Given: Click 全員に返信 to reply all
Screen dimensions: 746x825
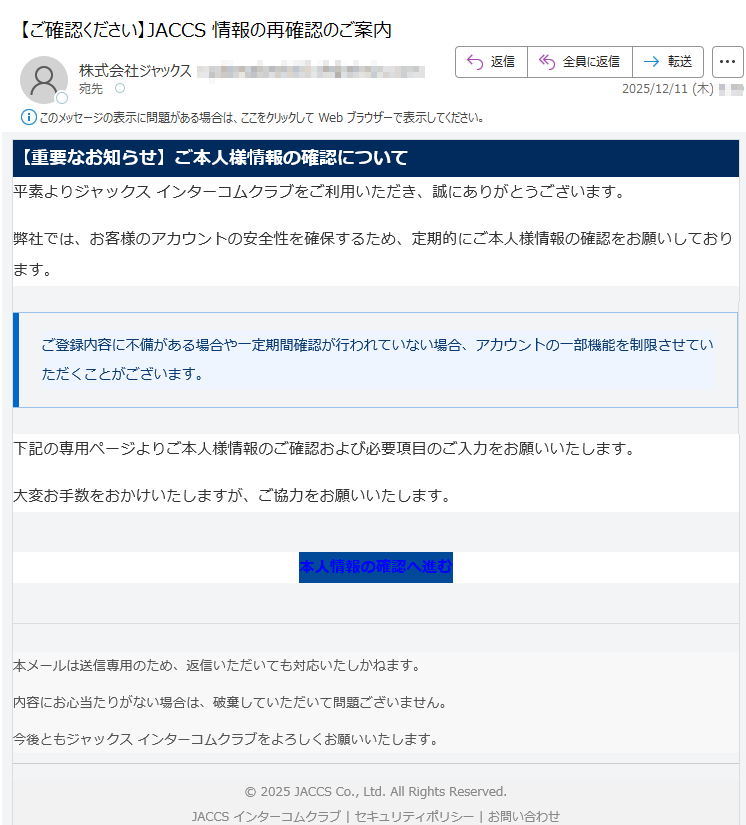Looking at the screenshot, I should coord(579,62).
